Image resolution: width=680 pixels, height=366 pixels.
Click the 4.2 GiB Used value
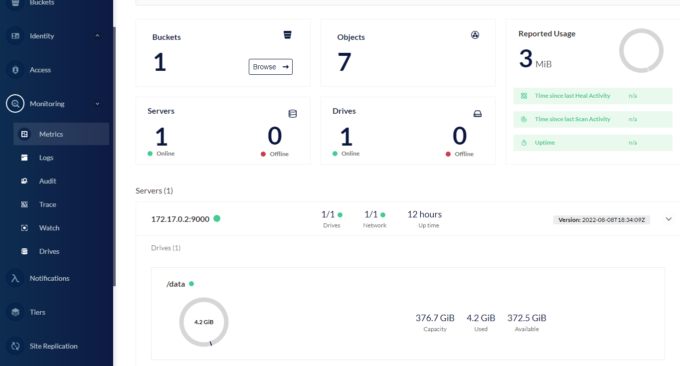coord(481,318)
